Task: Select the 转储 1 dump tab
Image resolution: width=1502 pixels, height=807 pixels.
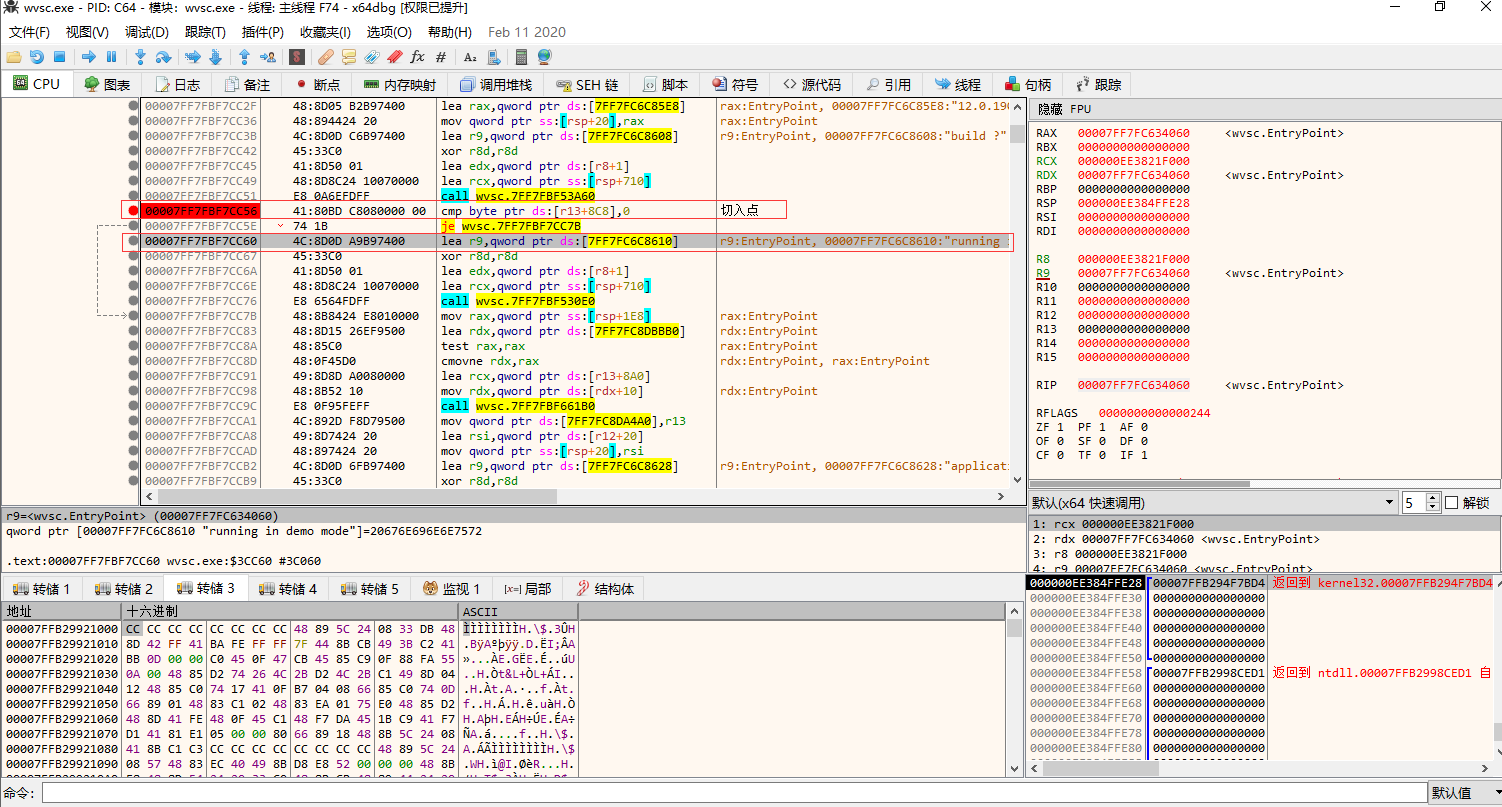Action: coord(42,589)
